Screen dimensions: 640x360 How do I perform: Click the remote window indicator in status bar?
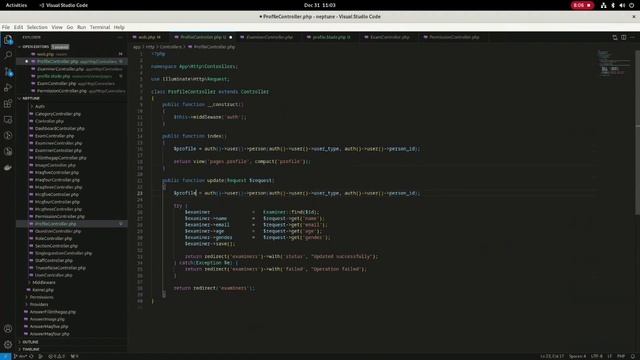coord(5,356)
